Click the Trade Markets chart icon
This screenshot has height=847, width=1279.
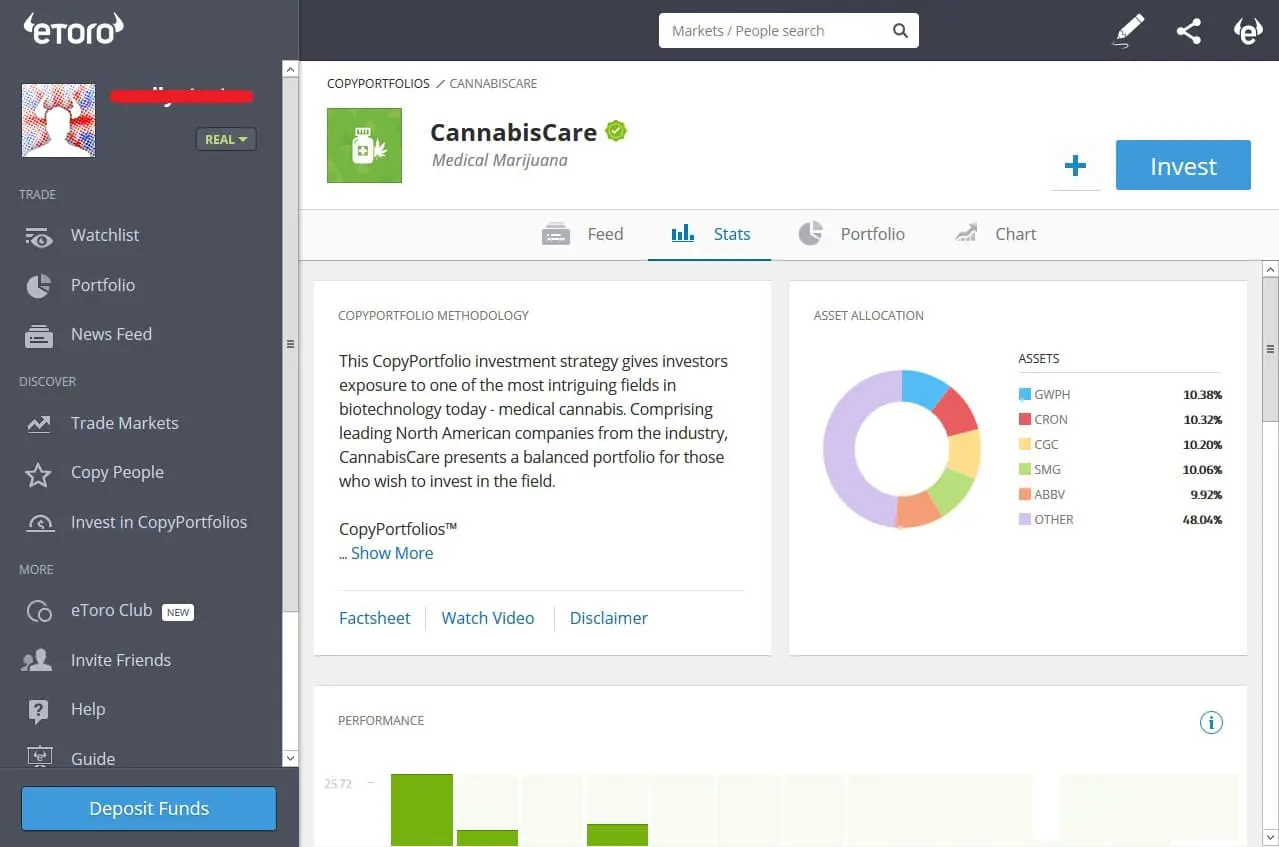(38, 424)
